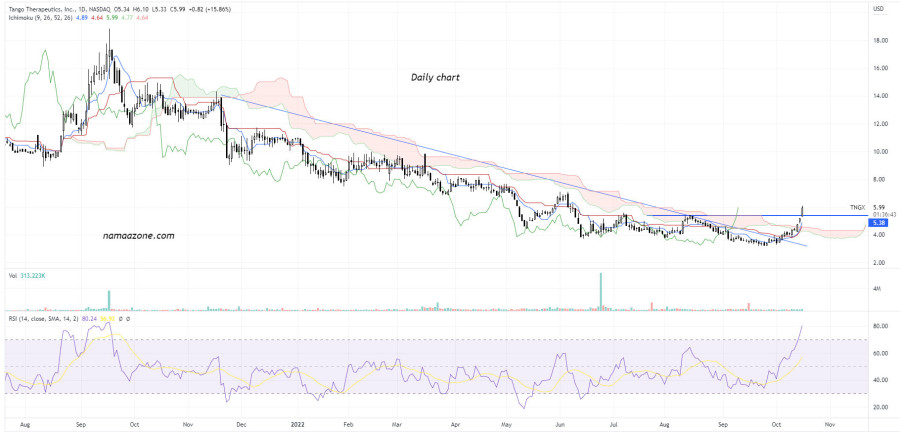Click the 10.00 price axis label
This screenshot has height=433, width=900.
881,152
